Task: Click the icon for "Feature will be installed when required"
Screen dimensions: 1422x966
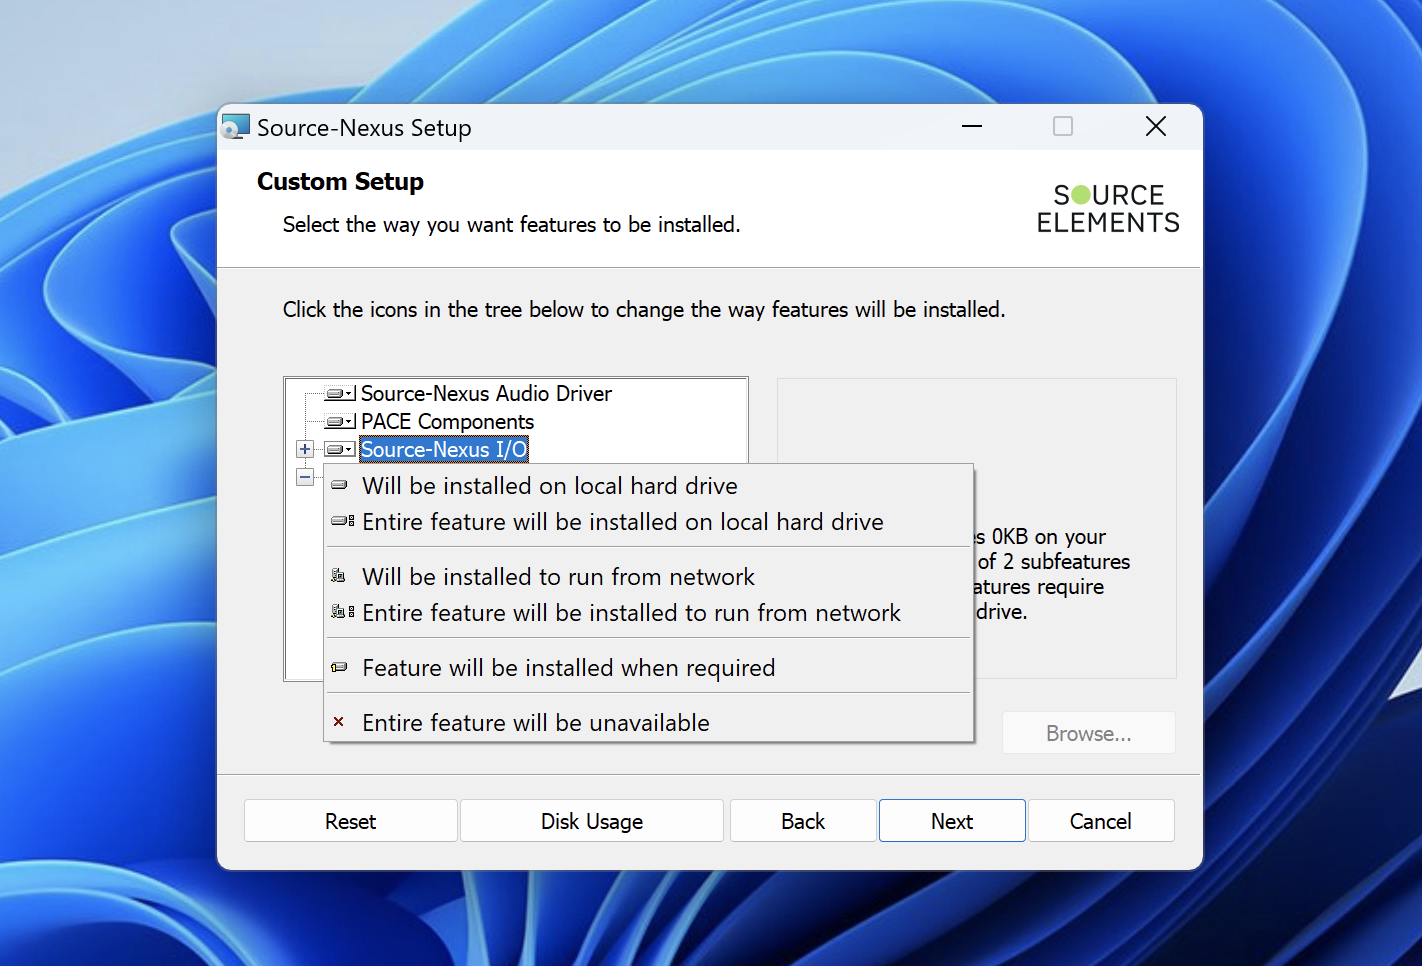Action: 340,668
